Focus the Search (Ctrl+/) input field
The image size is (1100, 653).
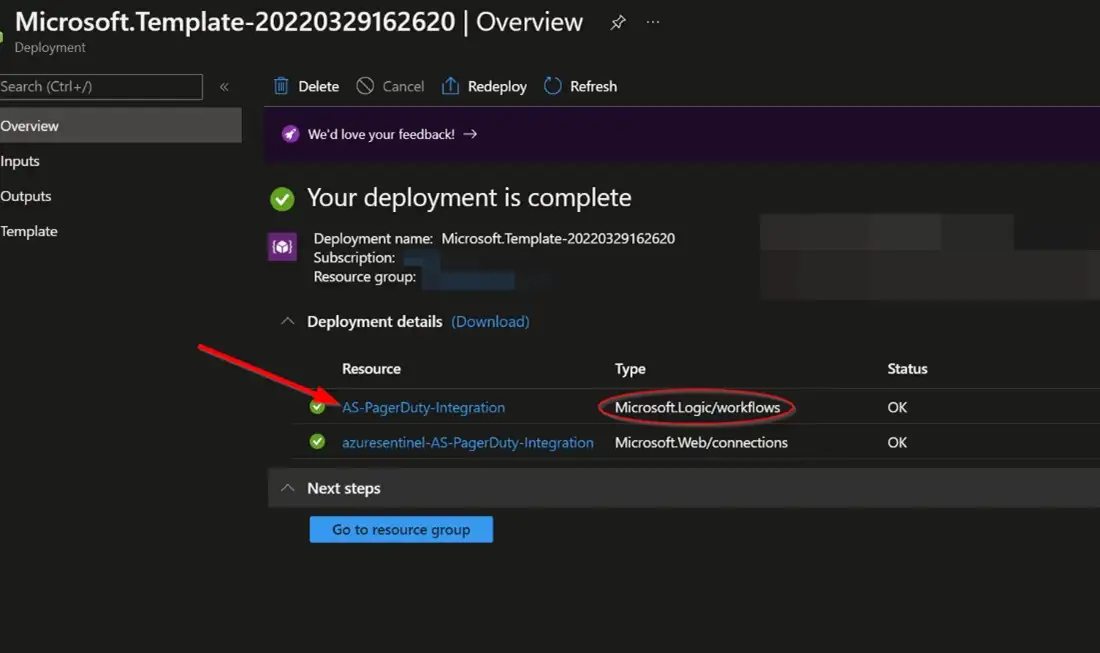coord(100,87)
